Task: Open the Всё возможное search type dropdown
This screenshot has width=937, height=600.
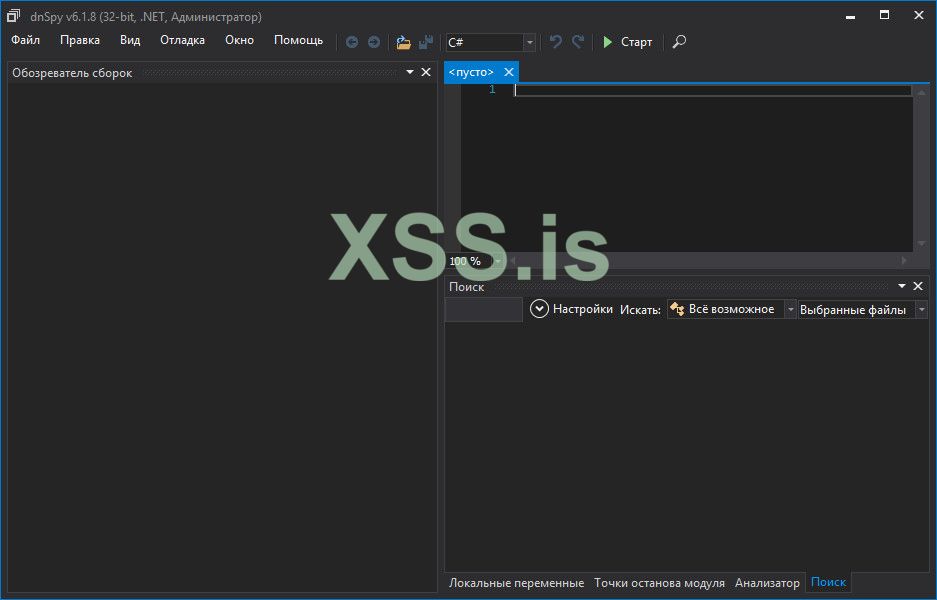Action: pos(790,310)
